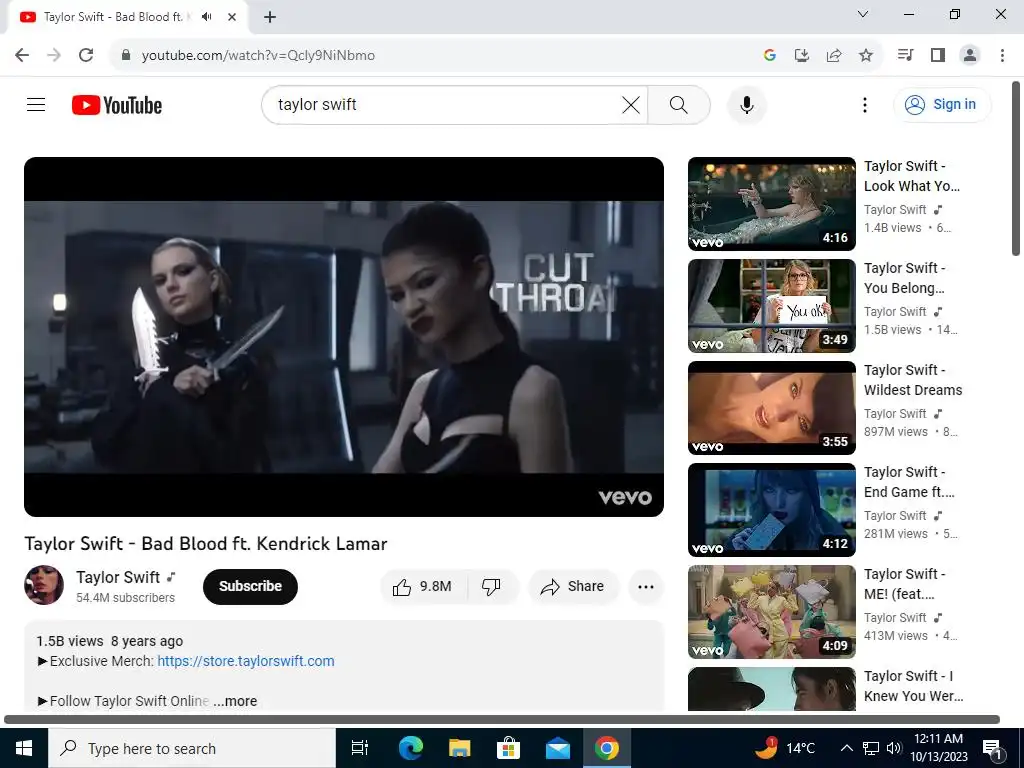Open Task View on the taskbar
The image size is (1024, 768).
(x=360, y=748)
